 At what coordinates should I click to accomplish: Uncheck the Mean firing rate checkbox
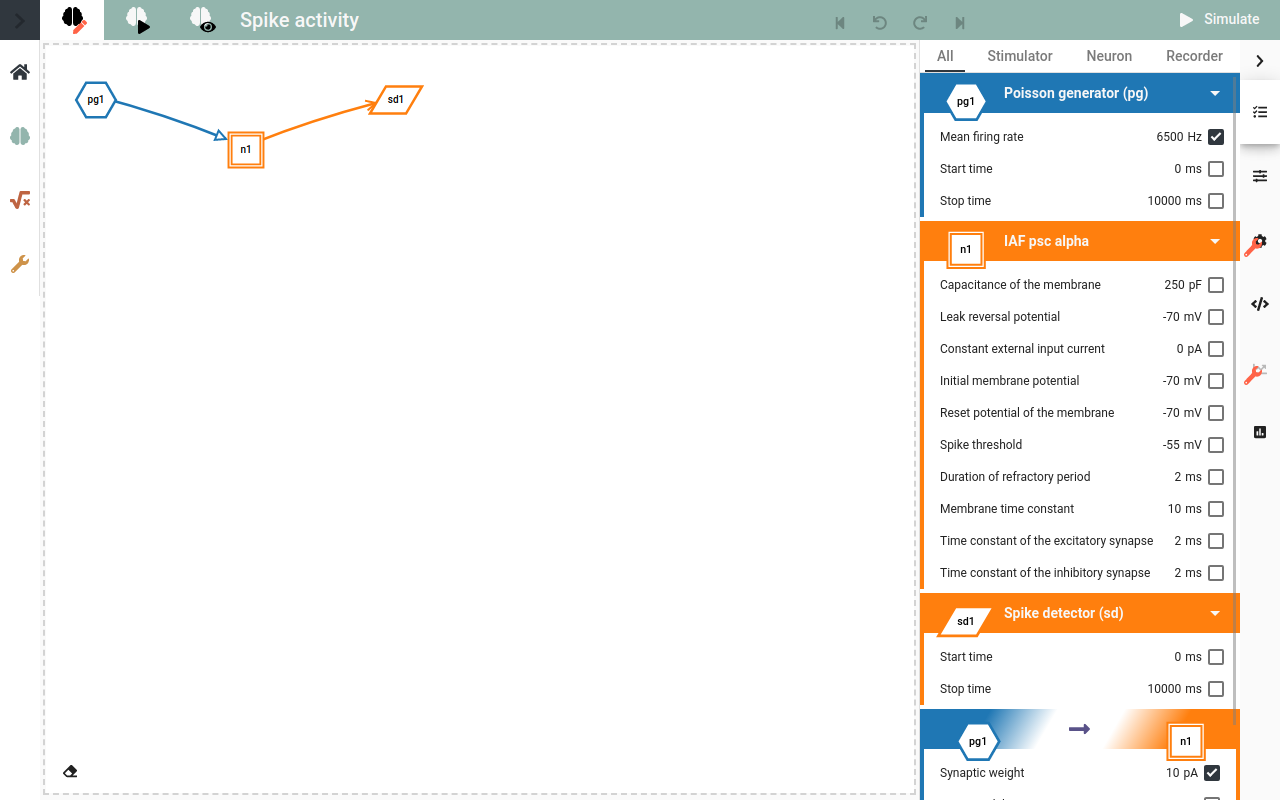click(x=1216, y=137)
